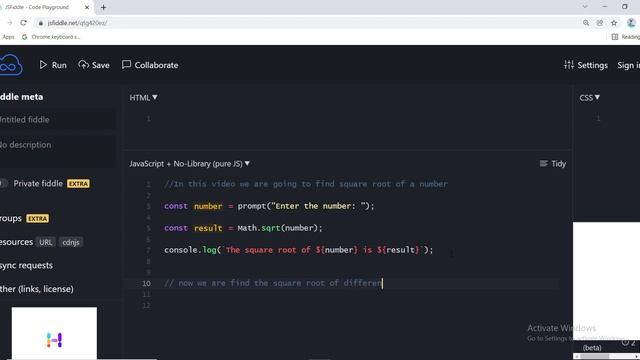Open the CSS panel options dropdown
Image resolution: width=640 pixels, height=360 pixels.
pos(589,98)
